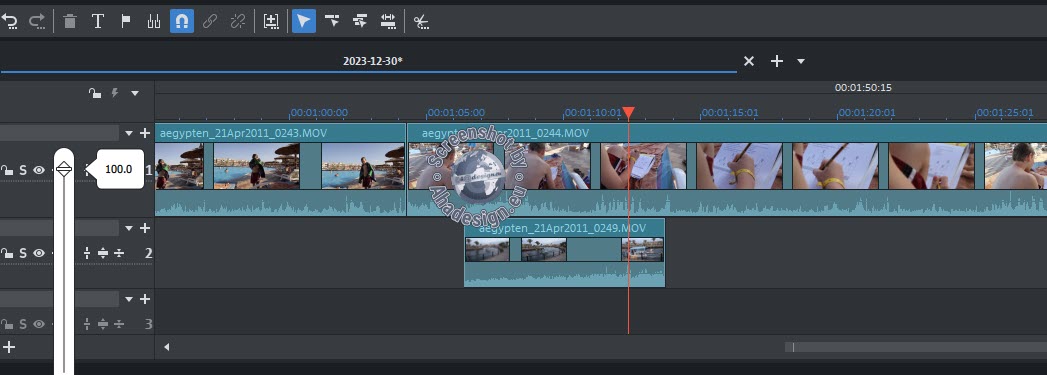Lock track 1
The height and width of the screenshot is (375, 1047).
tap(7, 170)
